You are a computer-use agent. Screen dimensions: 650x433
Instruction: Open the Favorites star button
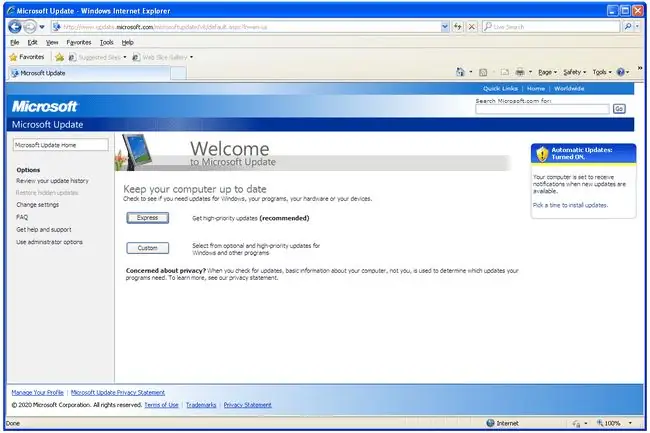point(27,57)
